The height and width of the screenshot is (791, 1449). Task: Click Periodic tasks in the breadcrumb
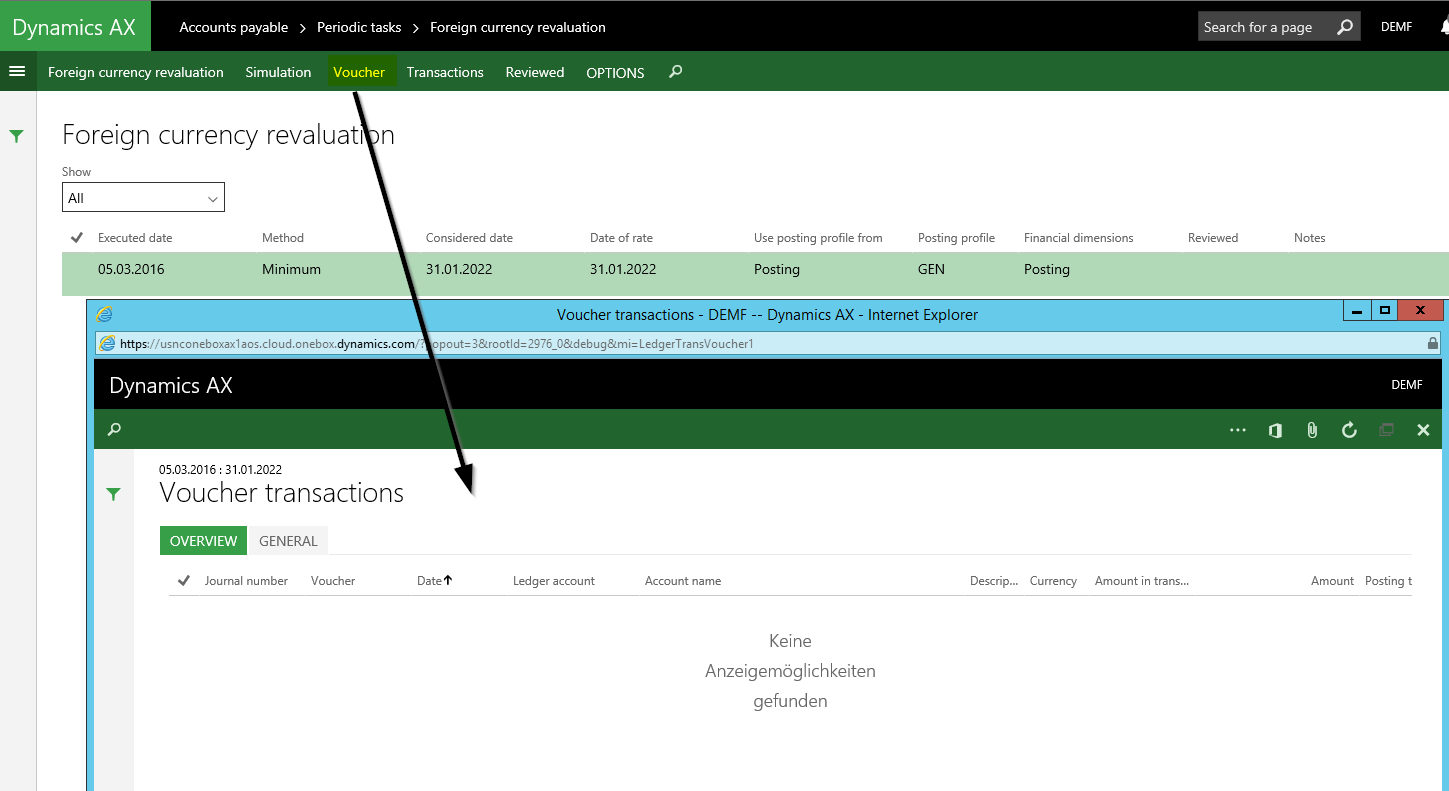pos(359,27)
